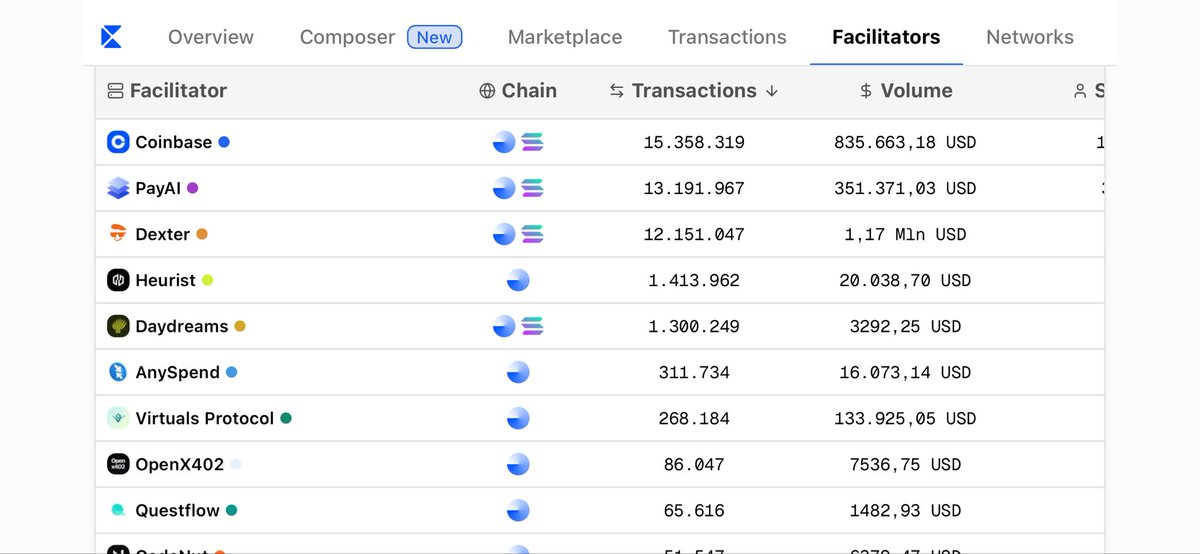
Task: Click the PayAI logo icon
Action: 118,188
